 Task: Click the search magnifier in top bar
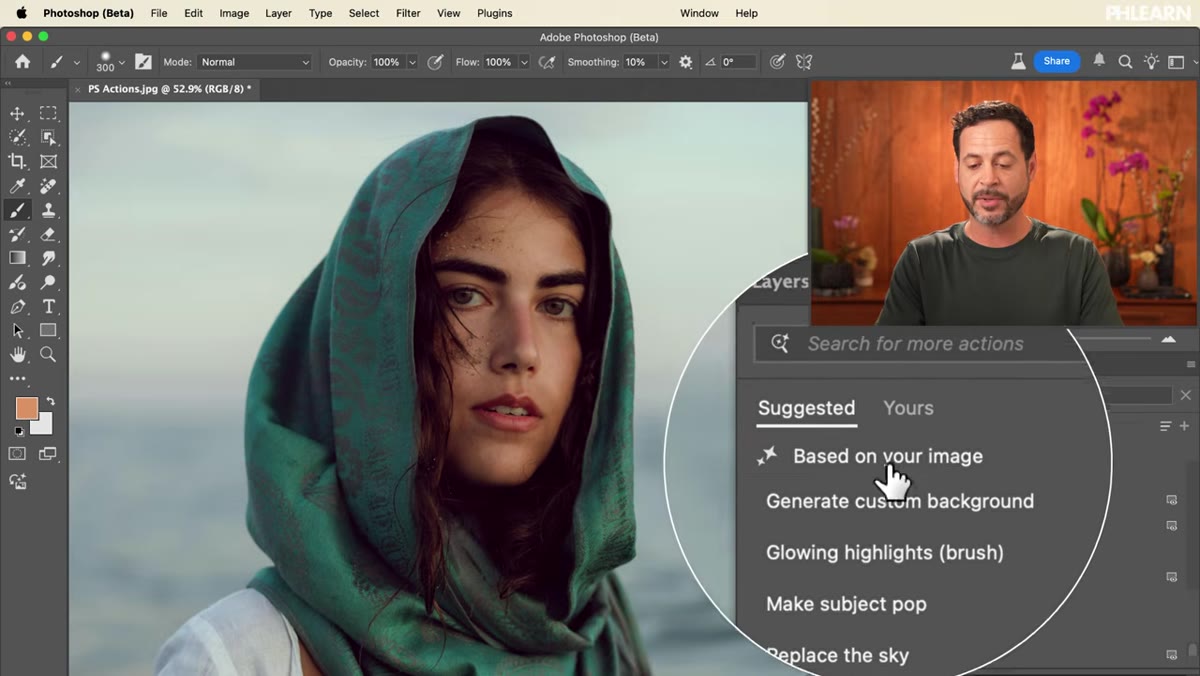tap(1125, 62)
